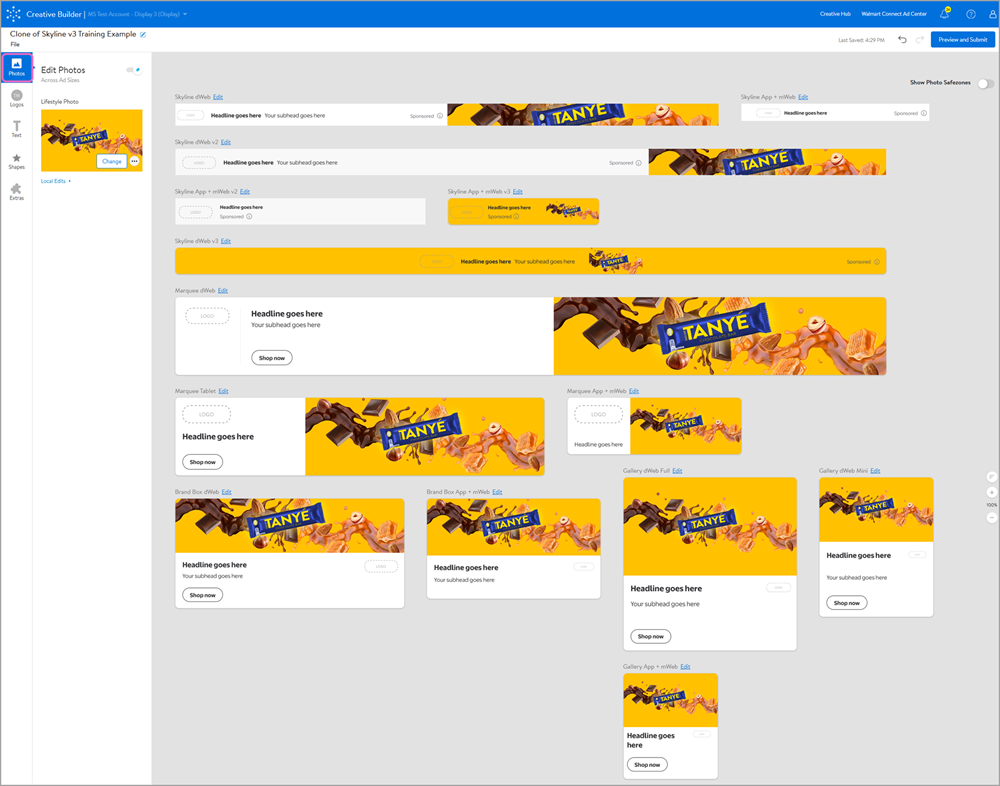Click Sponsored info icon in Skyline dWeb ad
The width and height of the screenshot is (1000, 786).
(x=440, y=116)
